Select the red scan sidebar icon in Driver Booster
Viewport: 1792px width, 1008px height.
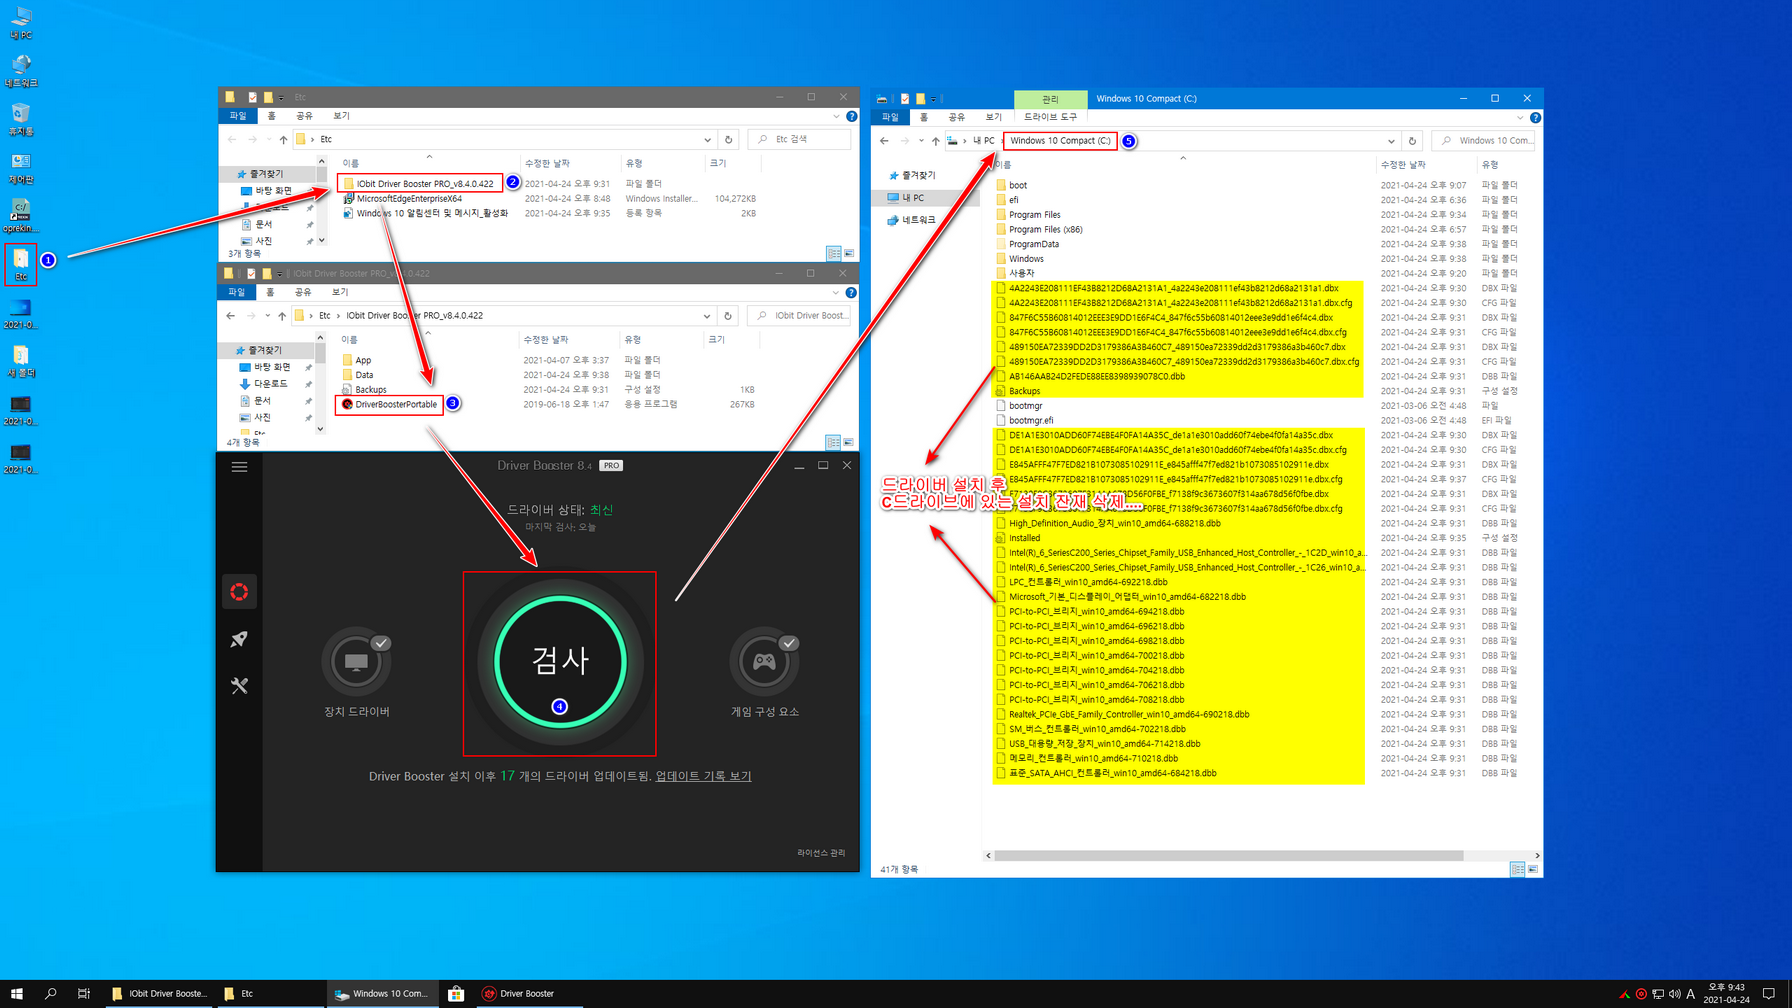[239, 592]
